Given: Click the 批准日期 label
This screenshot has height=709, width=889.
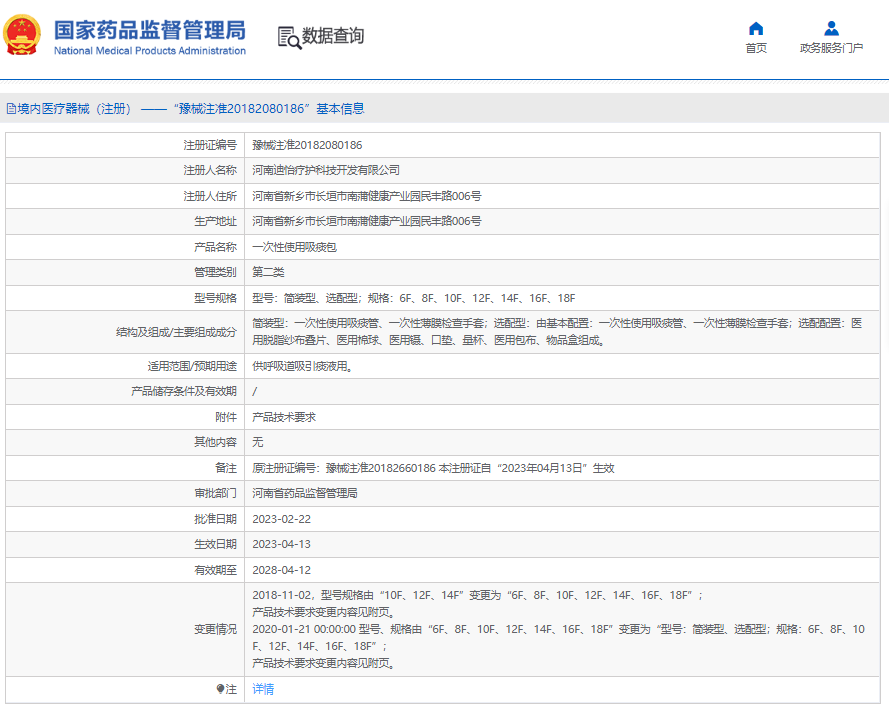Looking at the screenshot, I should tap(215, 519).
